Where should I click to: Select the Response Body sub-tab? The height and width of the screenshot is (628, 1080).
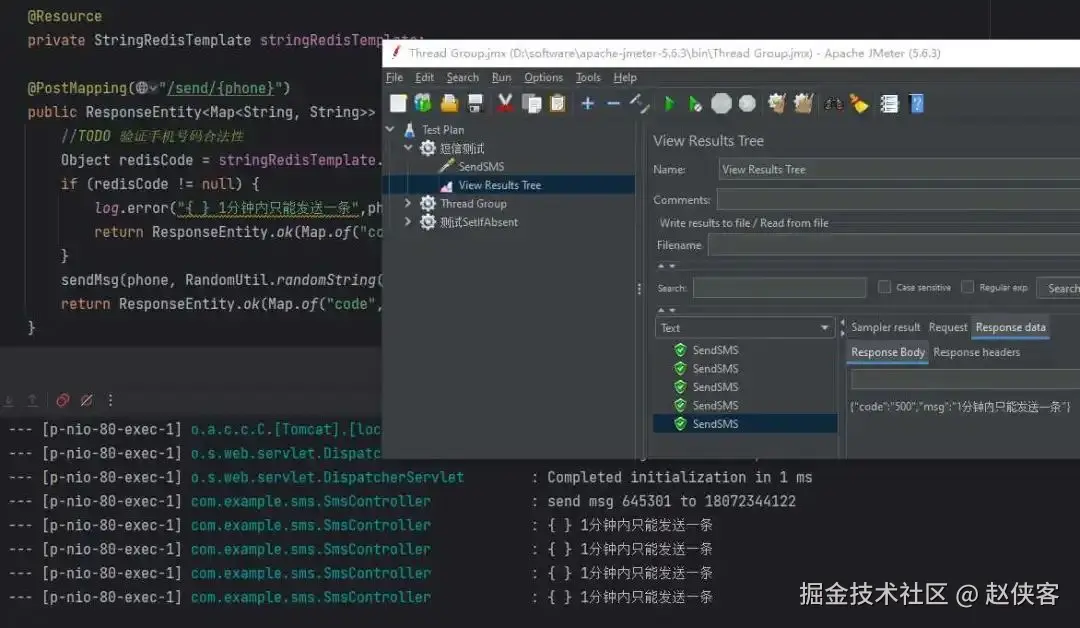[888, 352]
